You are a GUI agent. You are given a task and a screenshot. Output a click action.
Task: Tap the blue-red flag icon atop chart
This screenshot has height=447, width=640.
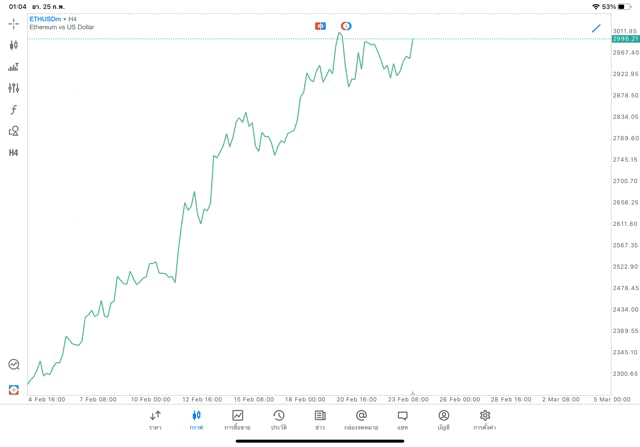tap(320, 26)
